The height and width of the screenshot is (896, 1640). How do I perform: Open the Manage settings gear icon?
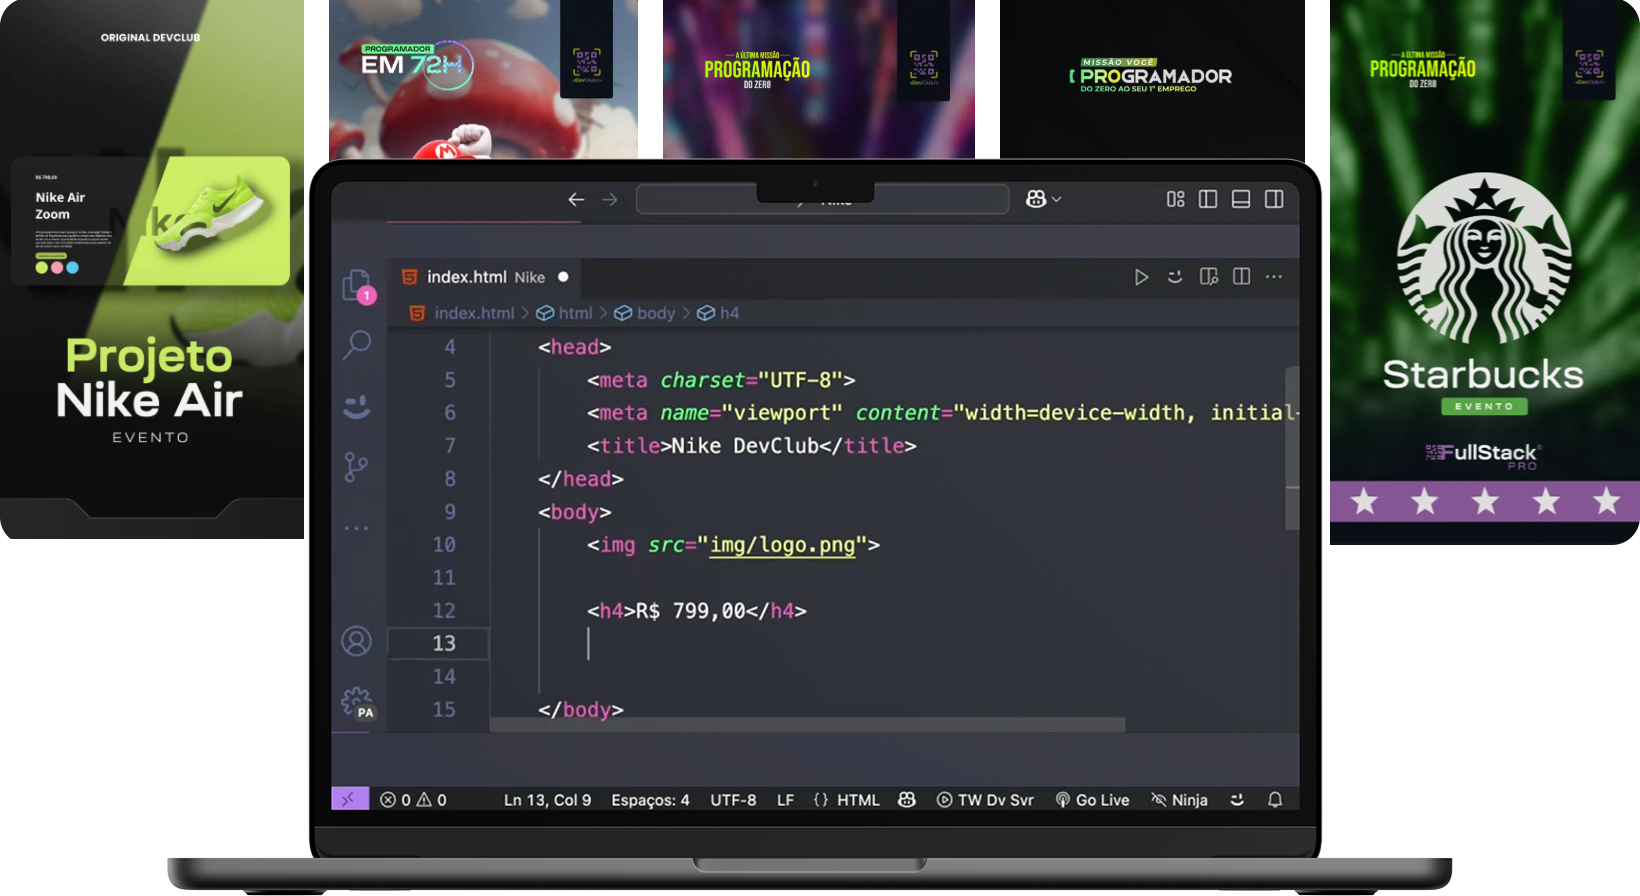pos(356,702)
